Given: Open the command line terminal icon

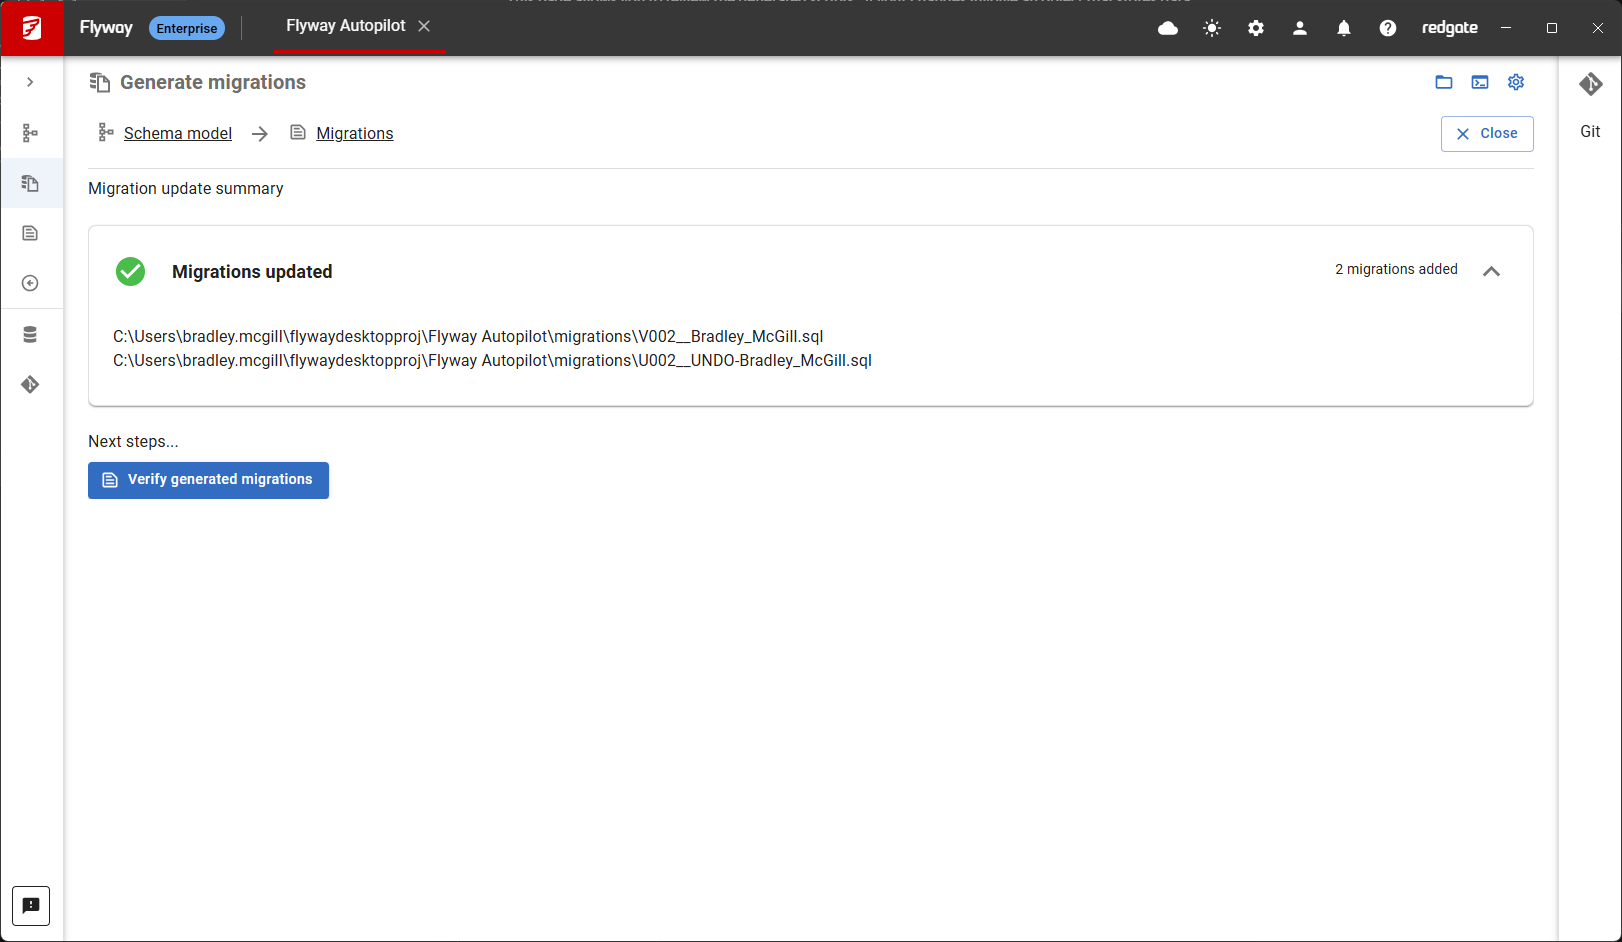Looking at the screenshot, I should point(1480,82).
